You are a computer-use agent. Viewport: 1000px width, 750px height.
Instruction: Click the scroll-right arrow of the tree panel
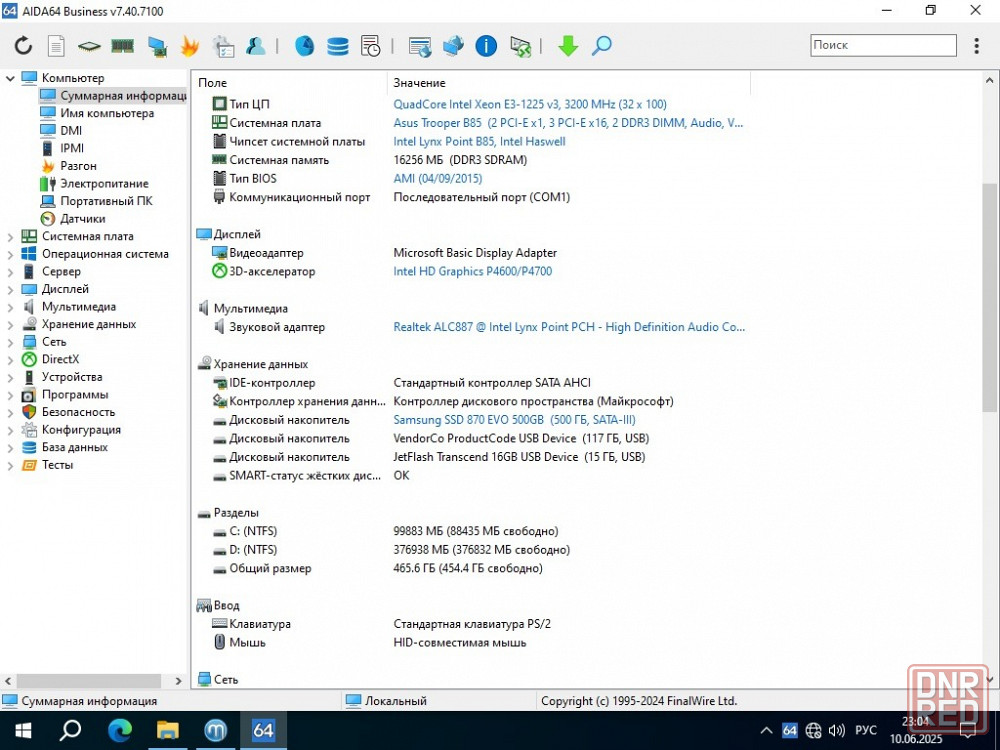(x=179, y=681)
